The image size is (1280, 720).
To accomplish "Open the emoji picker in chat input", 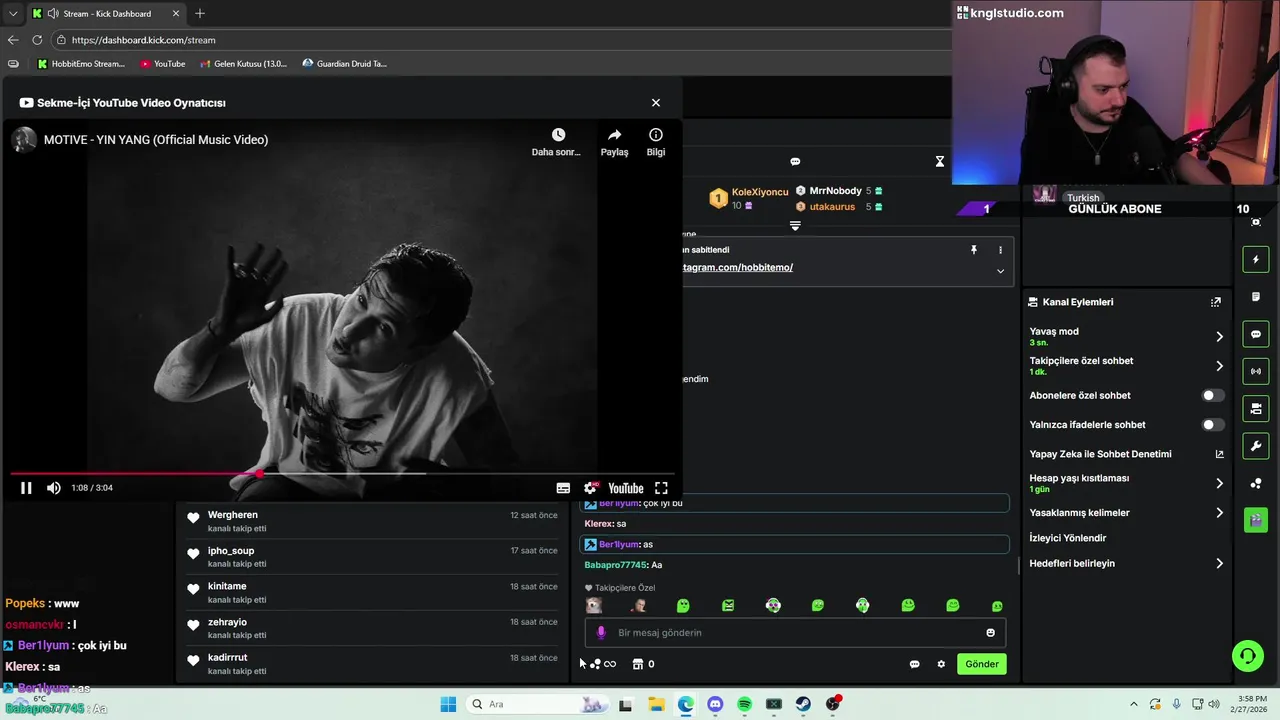I will tap(991, 633).
